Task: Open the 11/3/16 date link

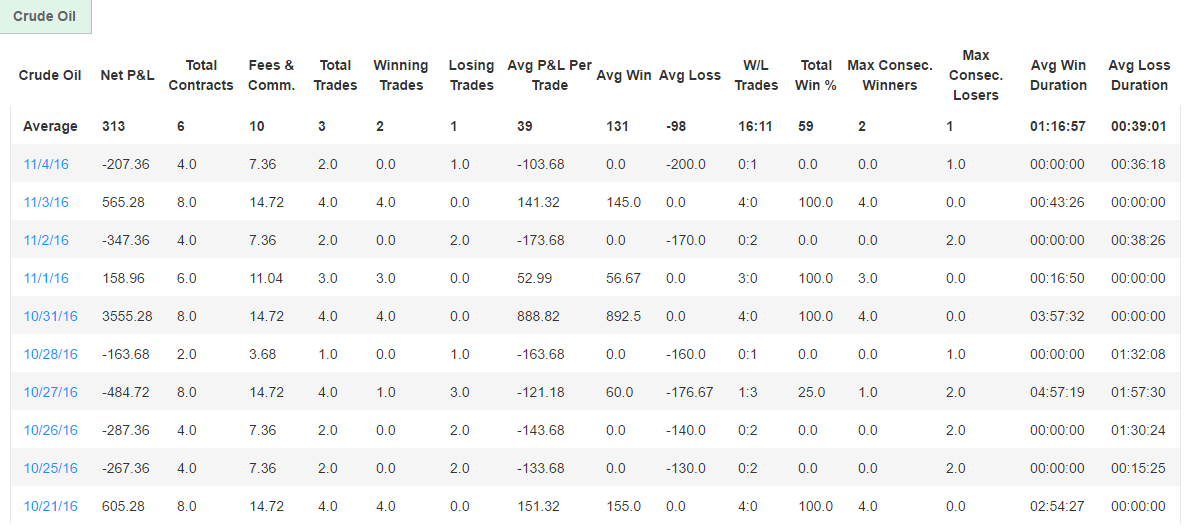Action: pyautogui.click(x=46, y=202)
